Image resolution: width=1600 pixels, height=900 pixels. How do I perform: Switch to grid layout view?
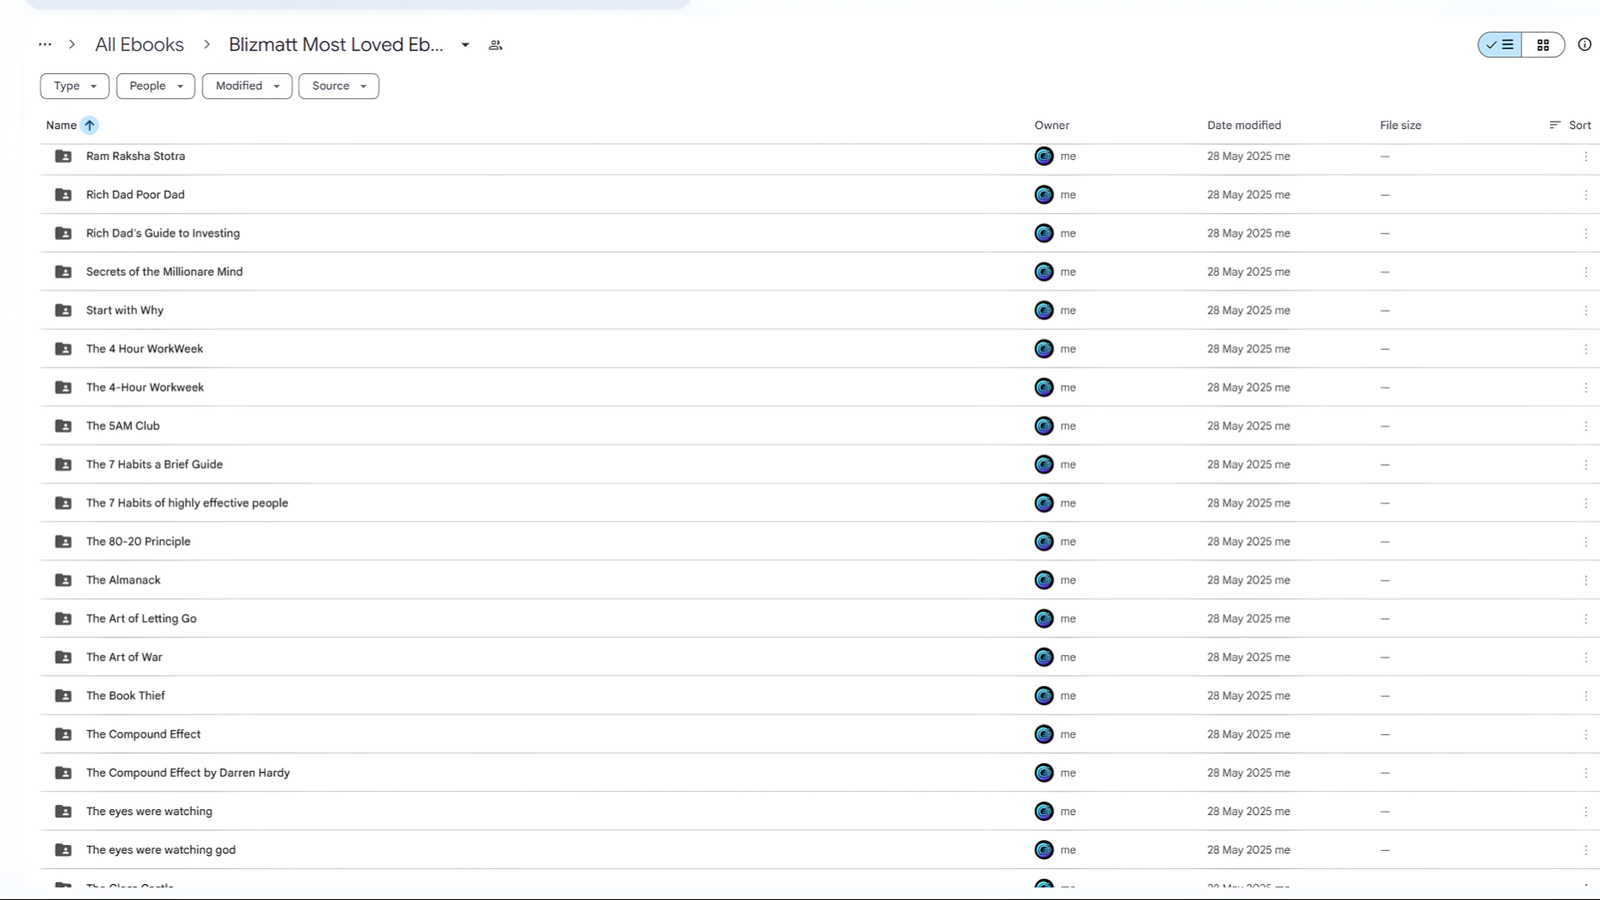[1543, 45]
